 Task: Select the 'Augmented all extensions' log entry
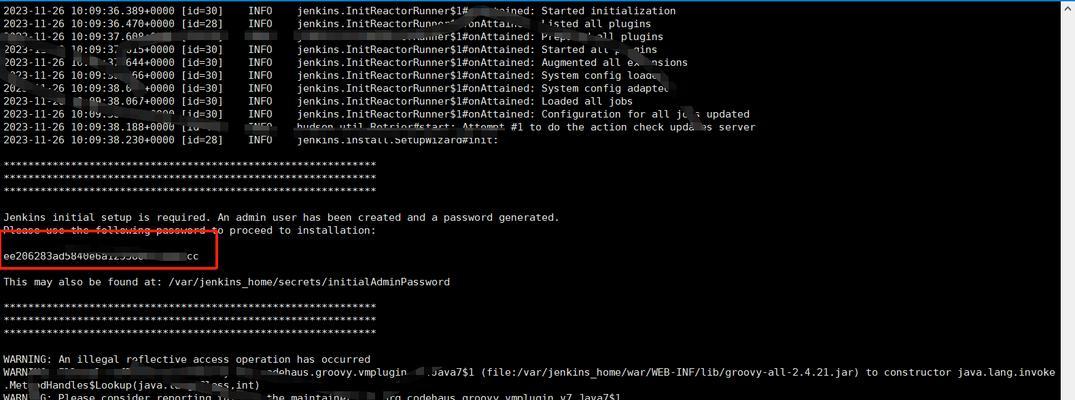coord(345,62)
